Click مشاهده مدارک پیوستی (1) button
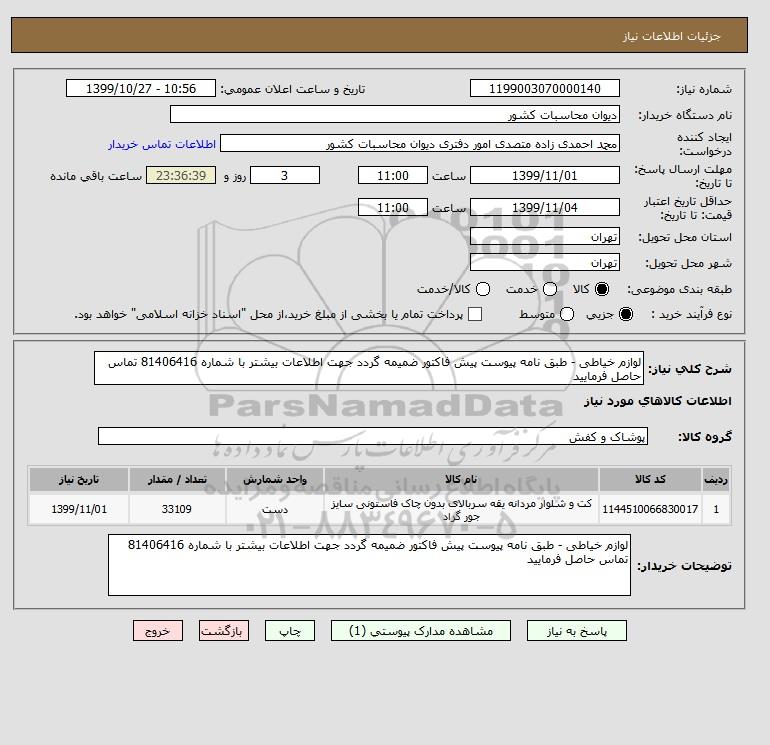Viewport: 770px width, 745px height. (x=421, y=631)
